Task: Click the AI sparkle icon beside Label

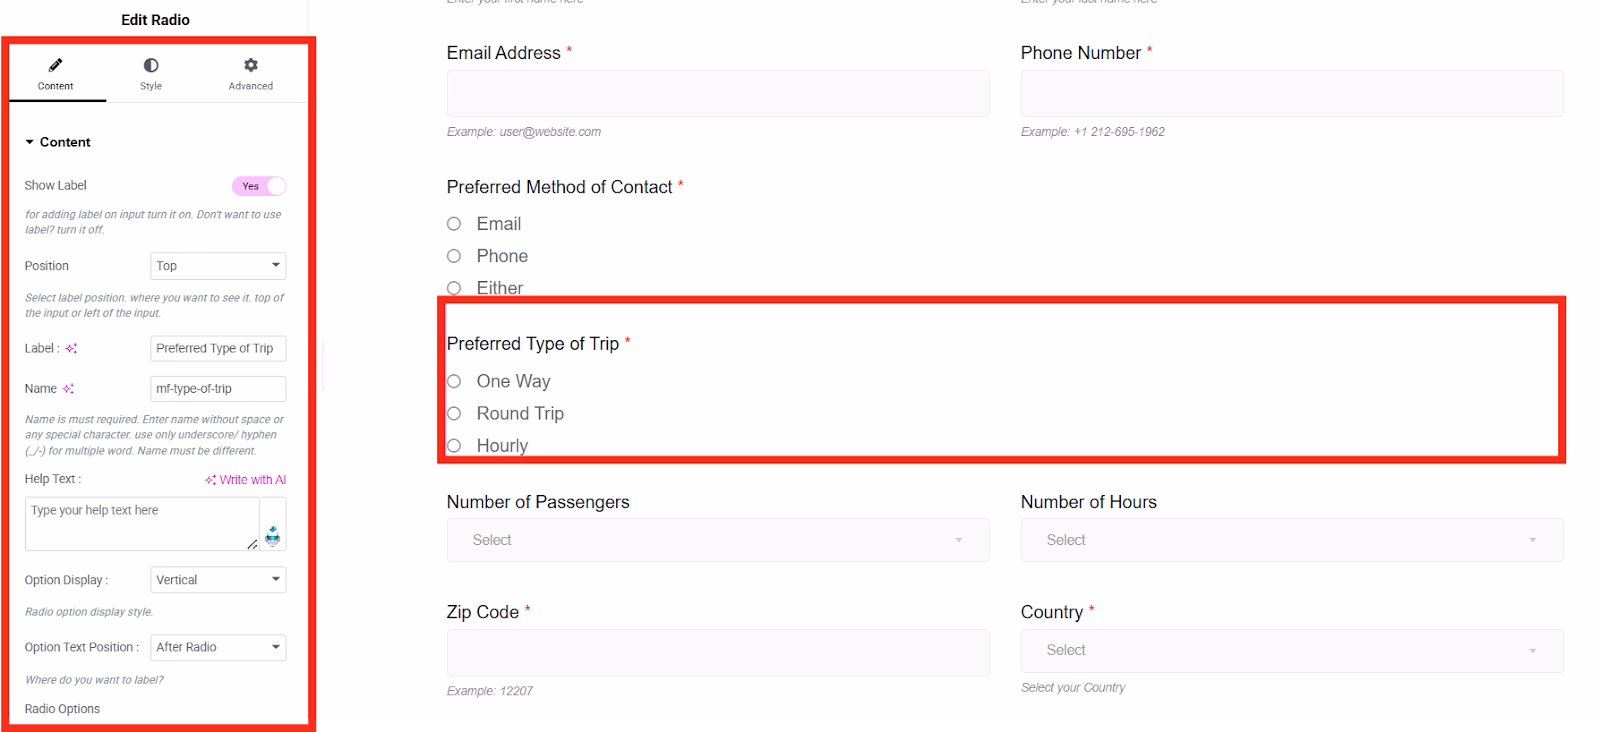Action: pos(71,349)
